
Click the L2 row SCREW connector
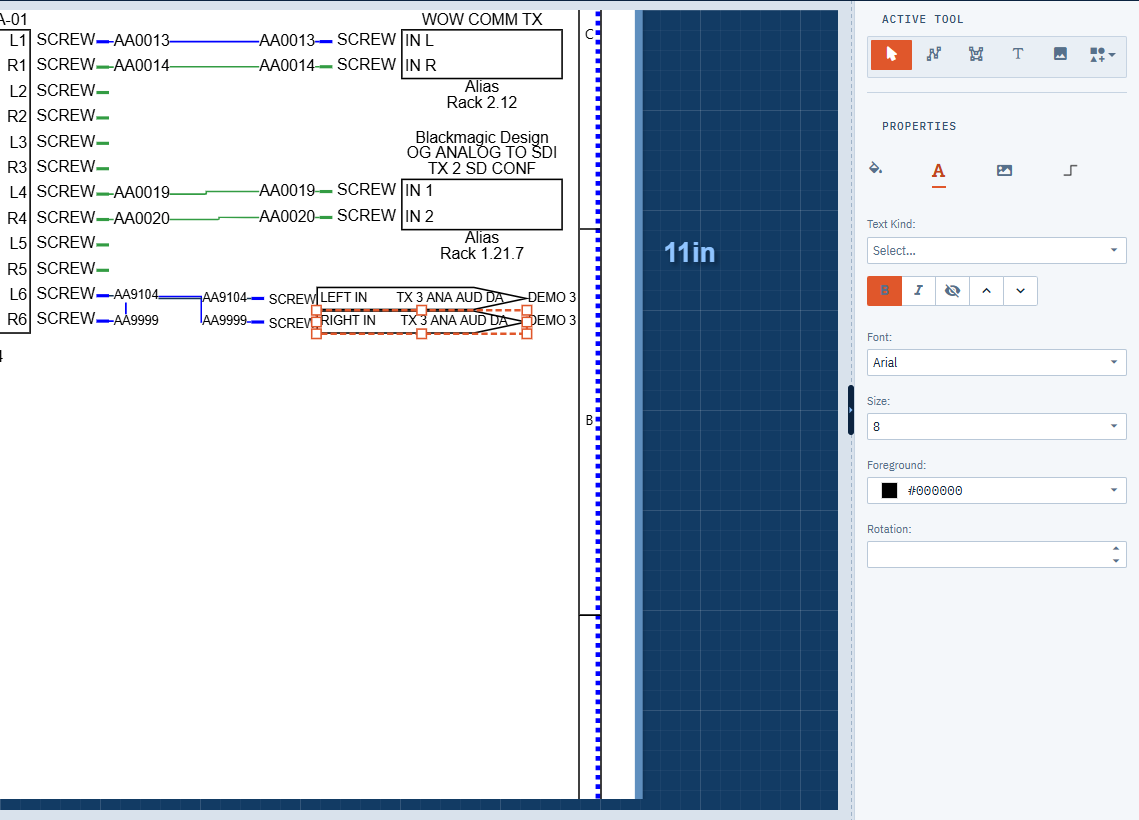coord(66,91)
